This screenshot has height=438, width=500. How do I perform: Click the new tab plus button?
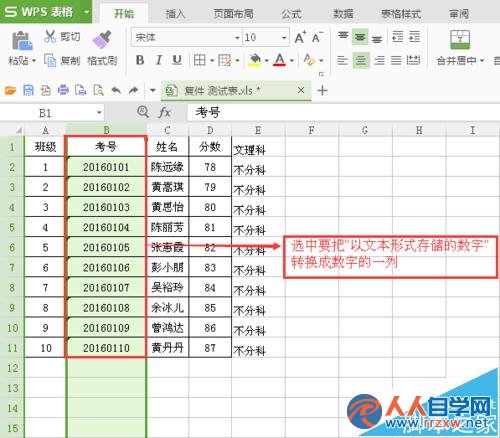[322, 90]
